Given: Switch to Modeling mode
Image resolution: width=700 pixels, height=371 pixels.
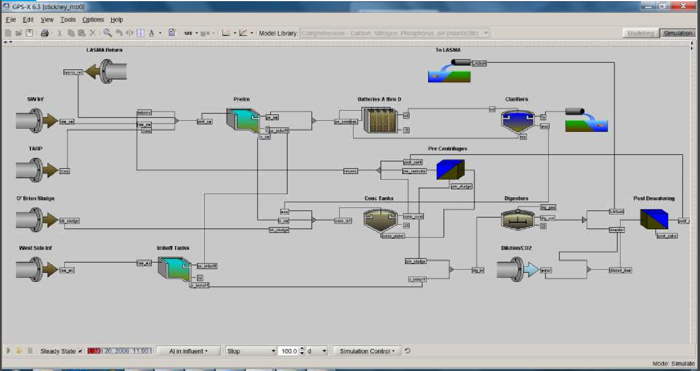Looking at the screenshot, I should pyautogui.click(x=641, y=33).
